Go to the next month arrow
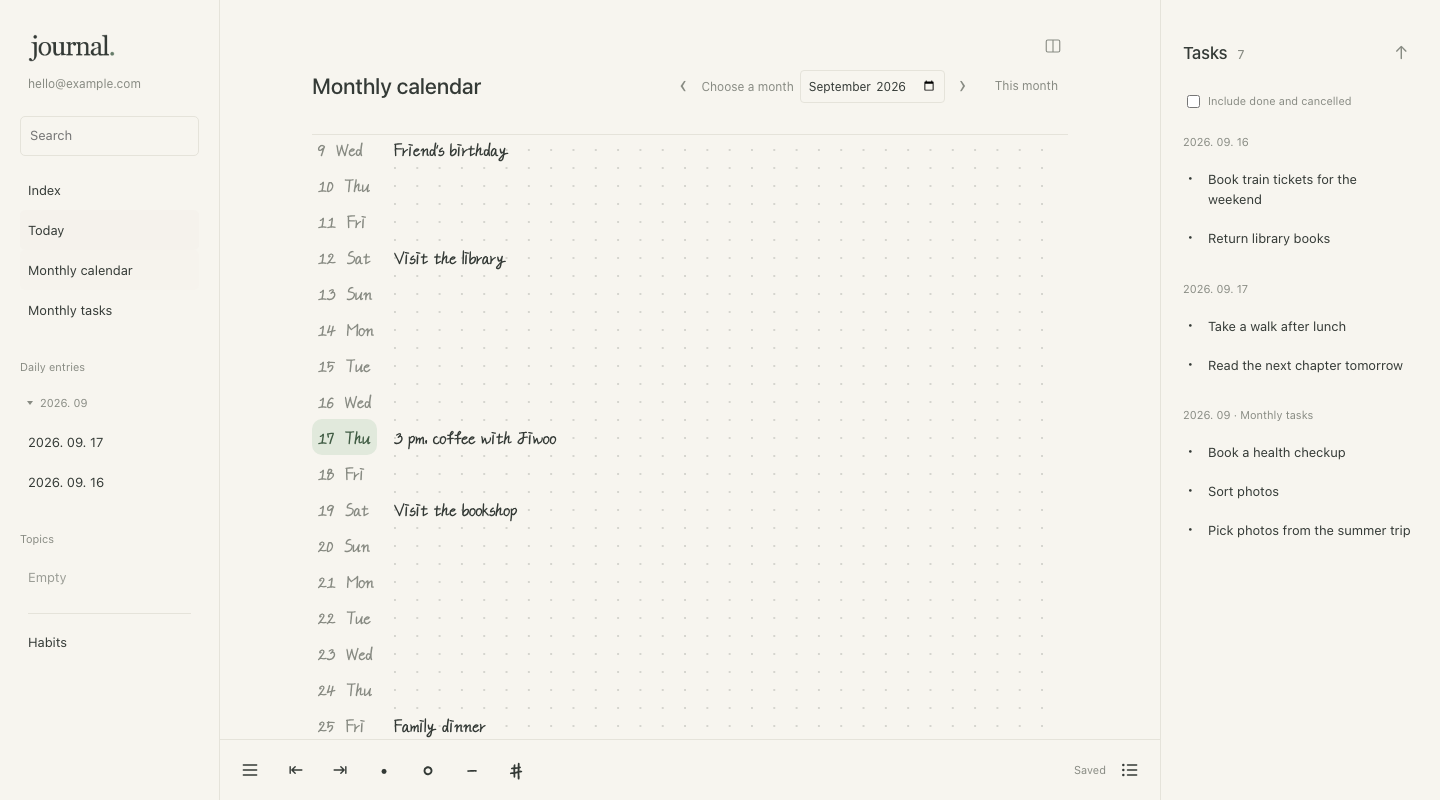This screenshot has width=1440, height=800. 962,86
